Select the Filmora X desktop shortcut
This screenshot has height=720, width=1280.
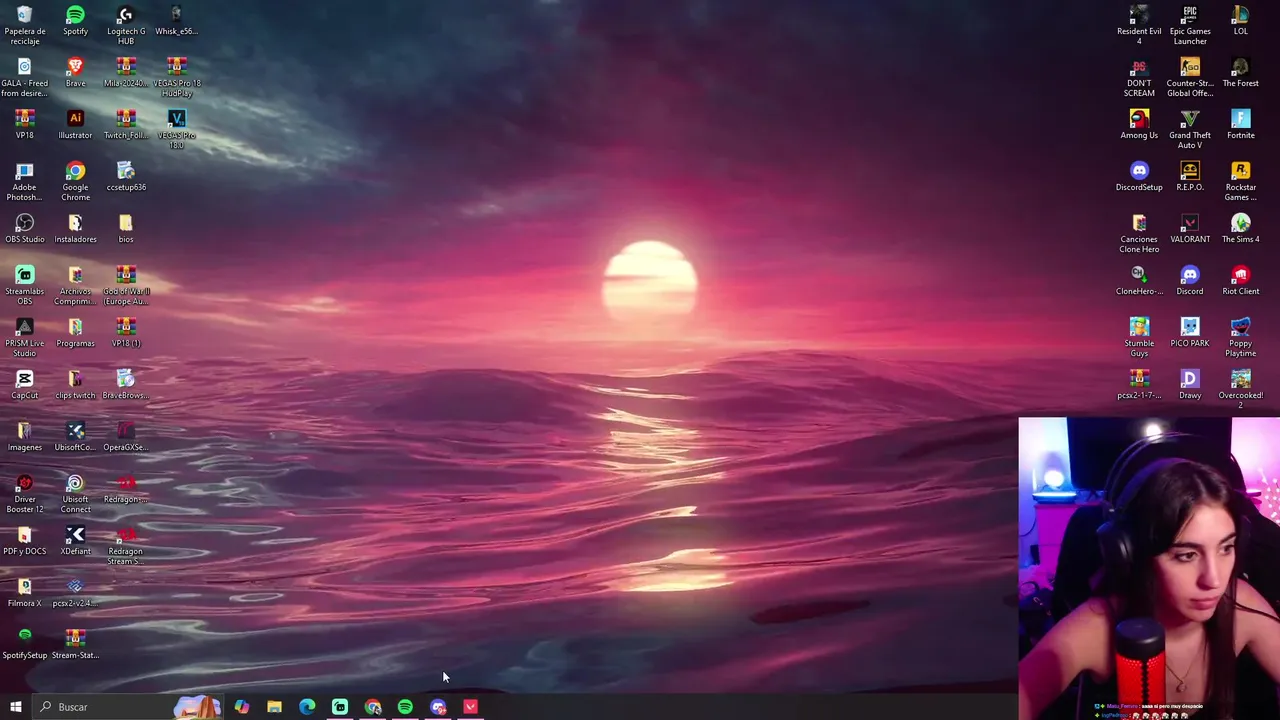(x=24, y=592)
